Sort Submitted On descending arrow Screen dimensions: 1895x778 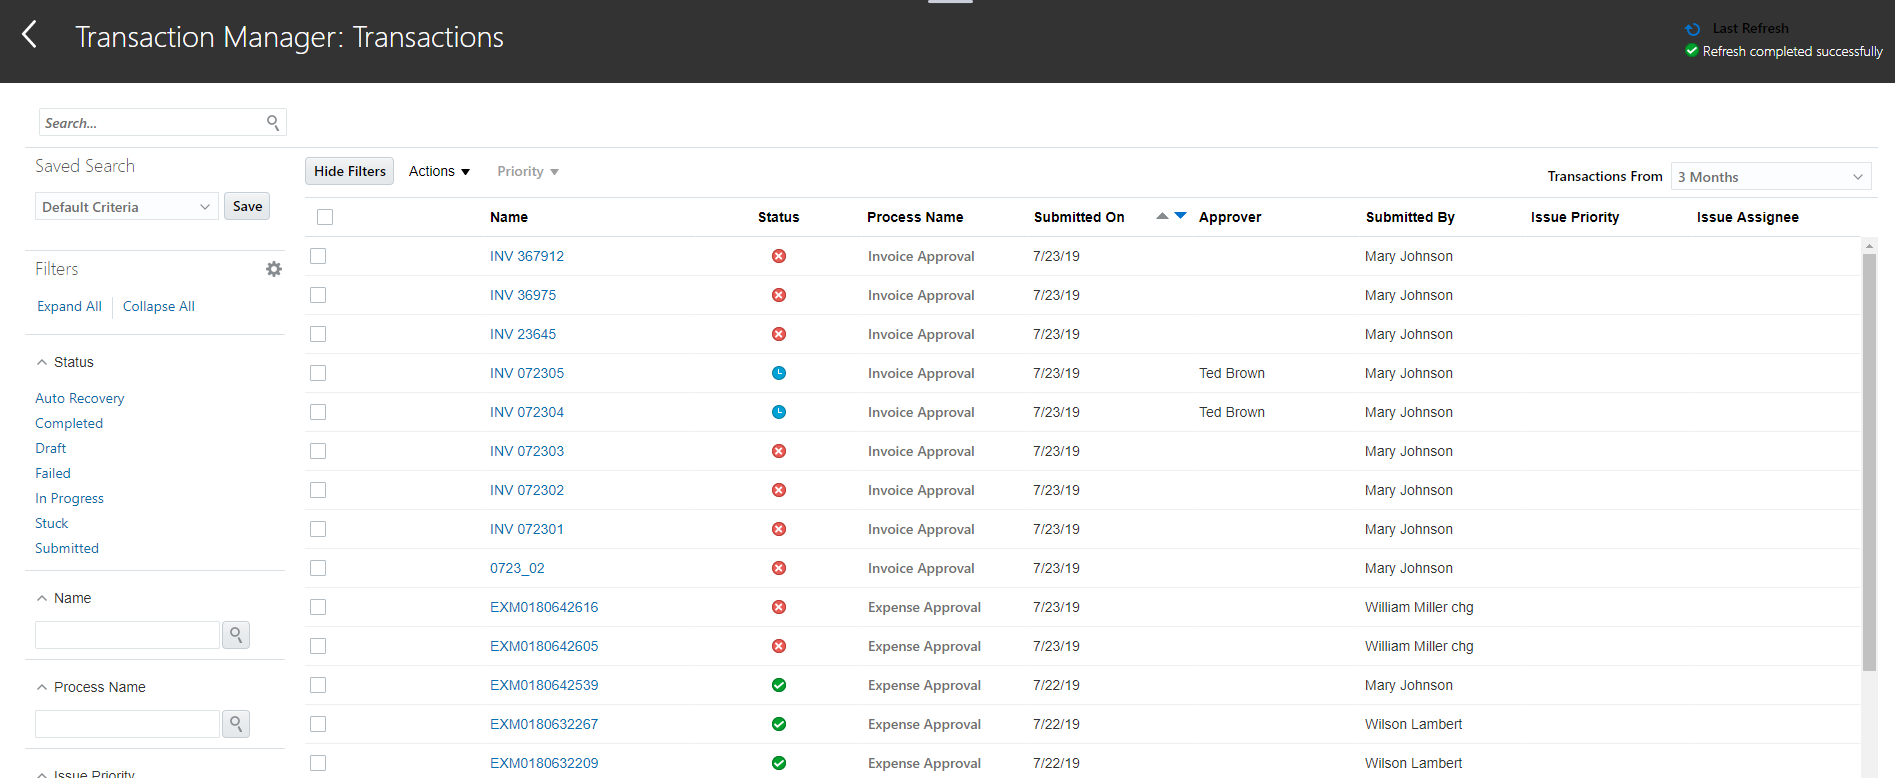click(1181, 216)
